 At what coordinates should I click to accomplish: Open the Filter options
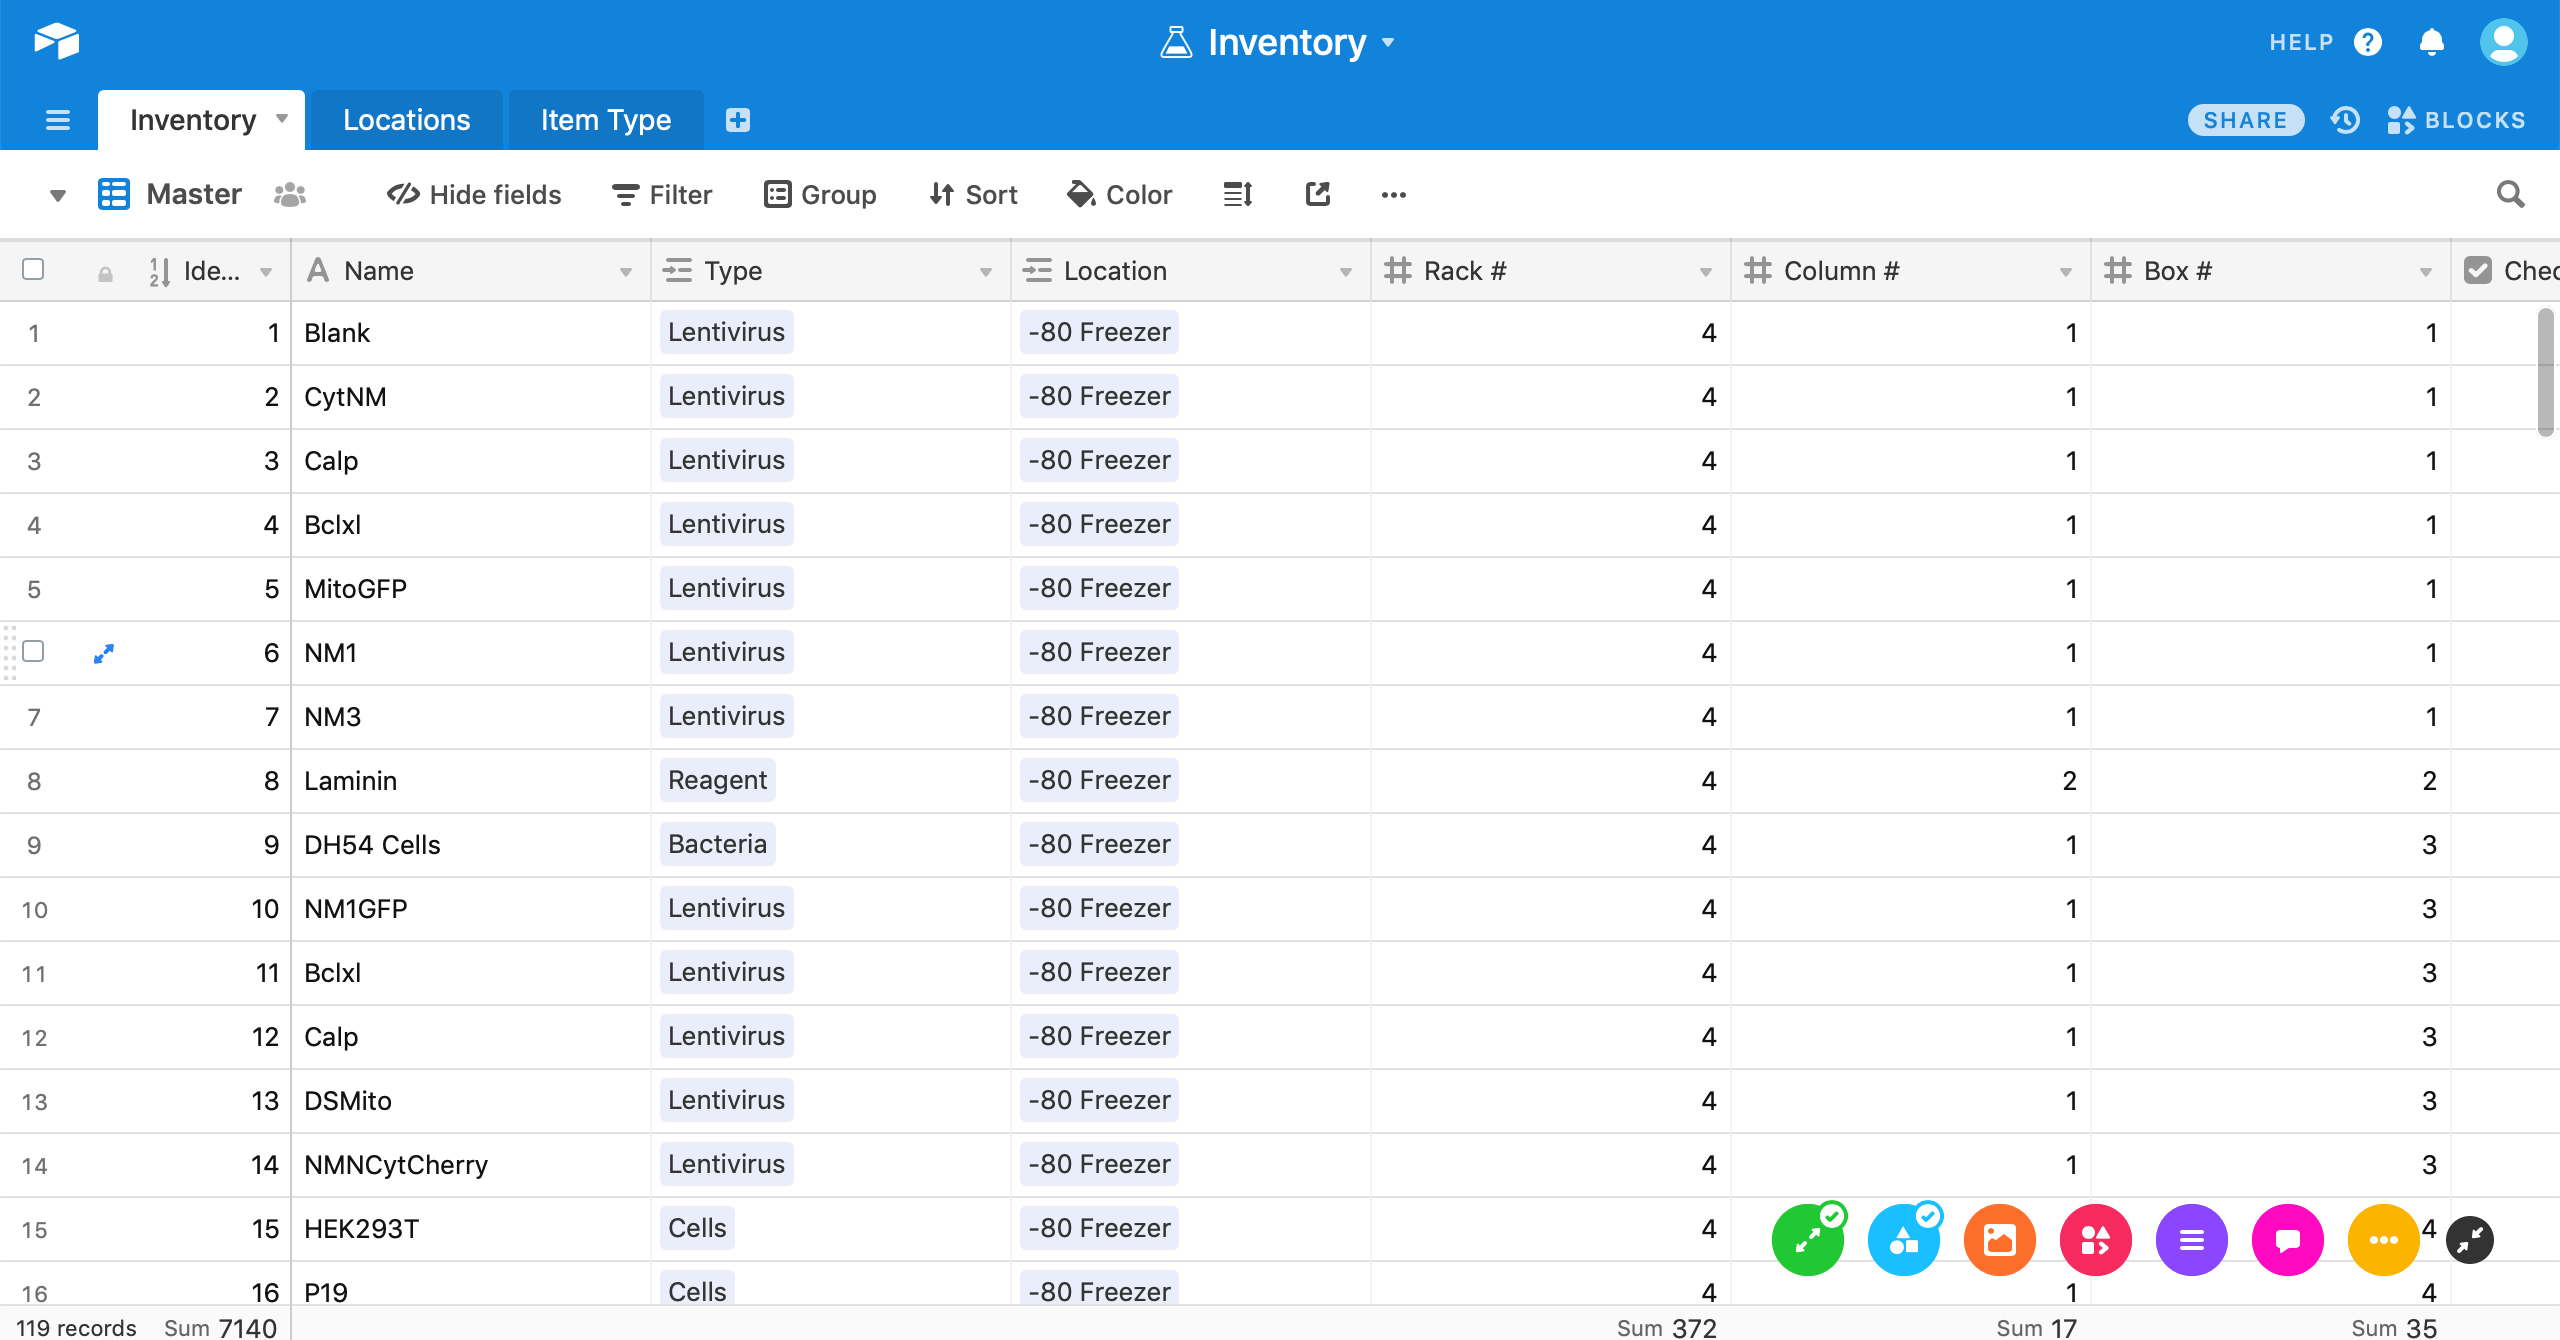[662, 194]
